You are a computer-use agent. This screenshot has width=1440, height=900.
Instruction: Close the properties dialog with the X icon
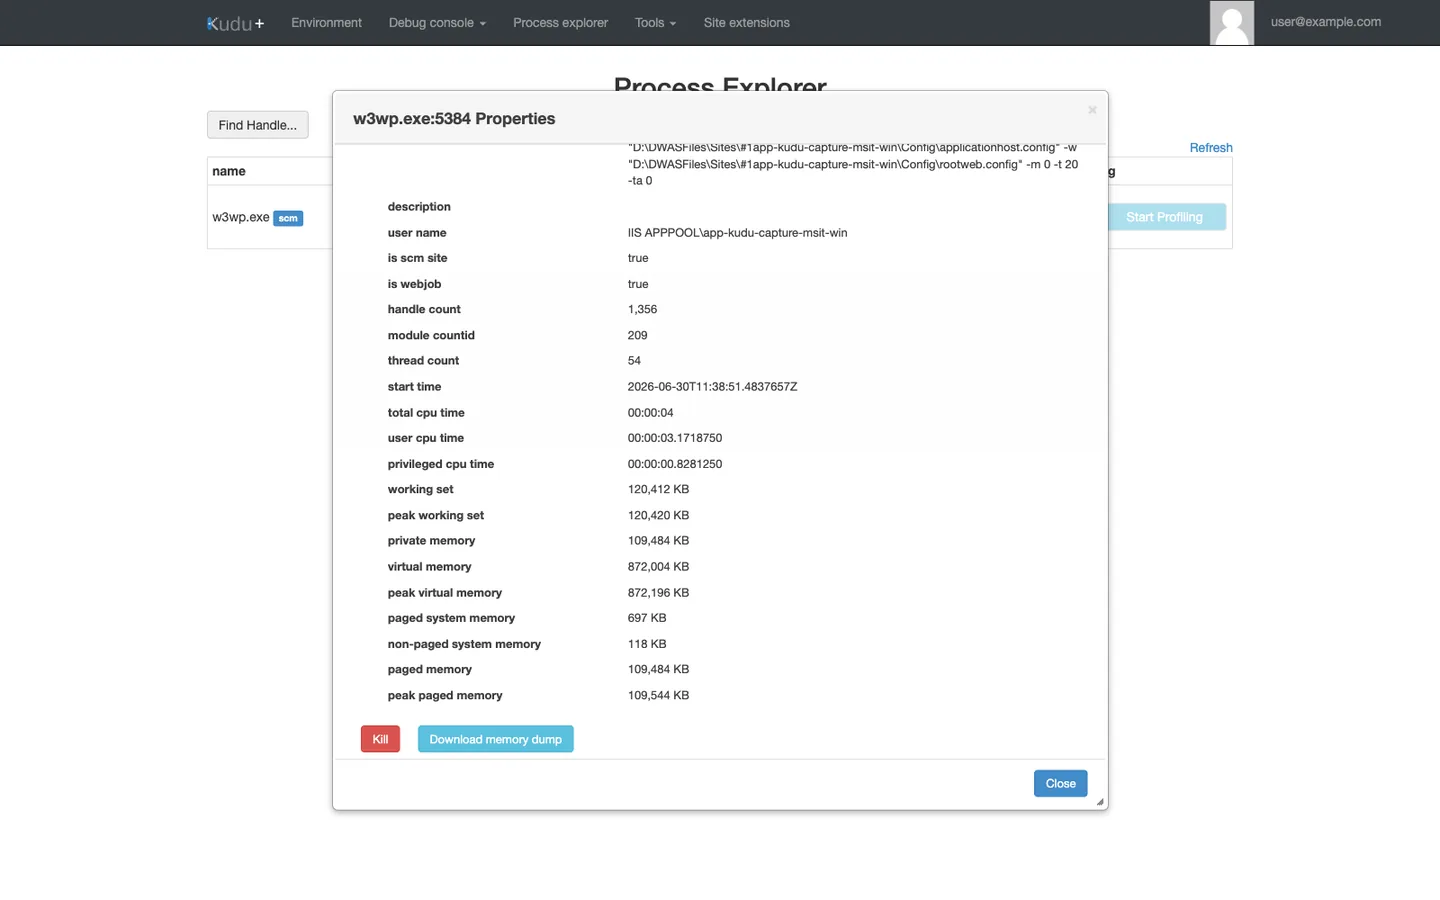coord(1092,110)
